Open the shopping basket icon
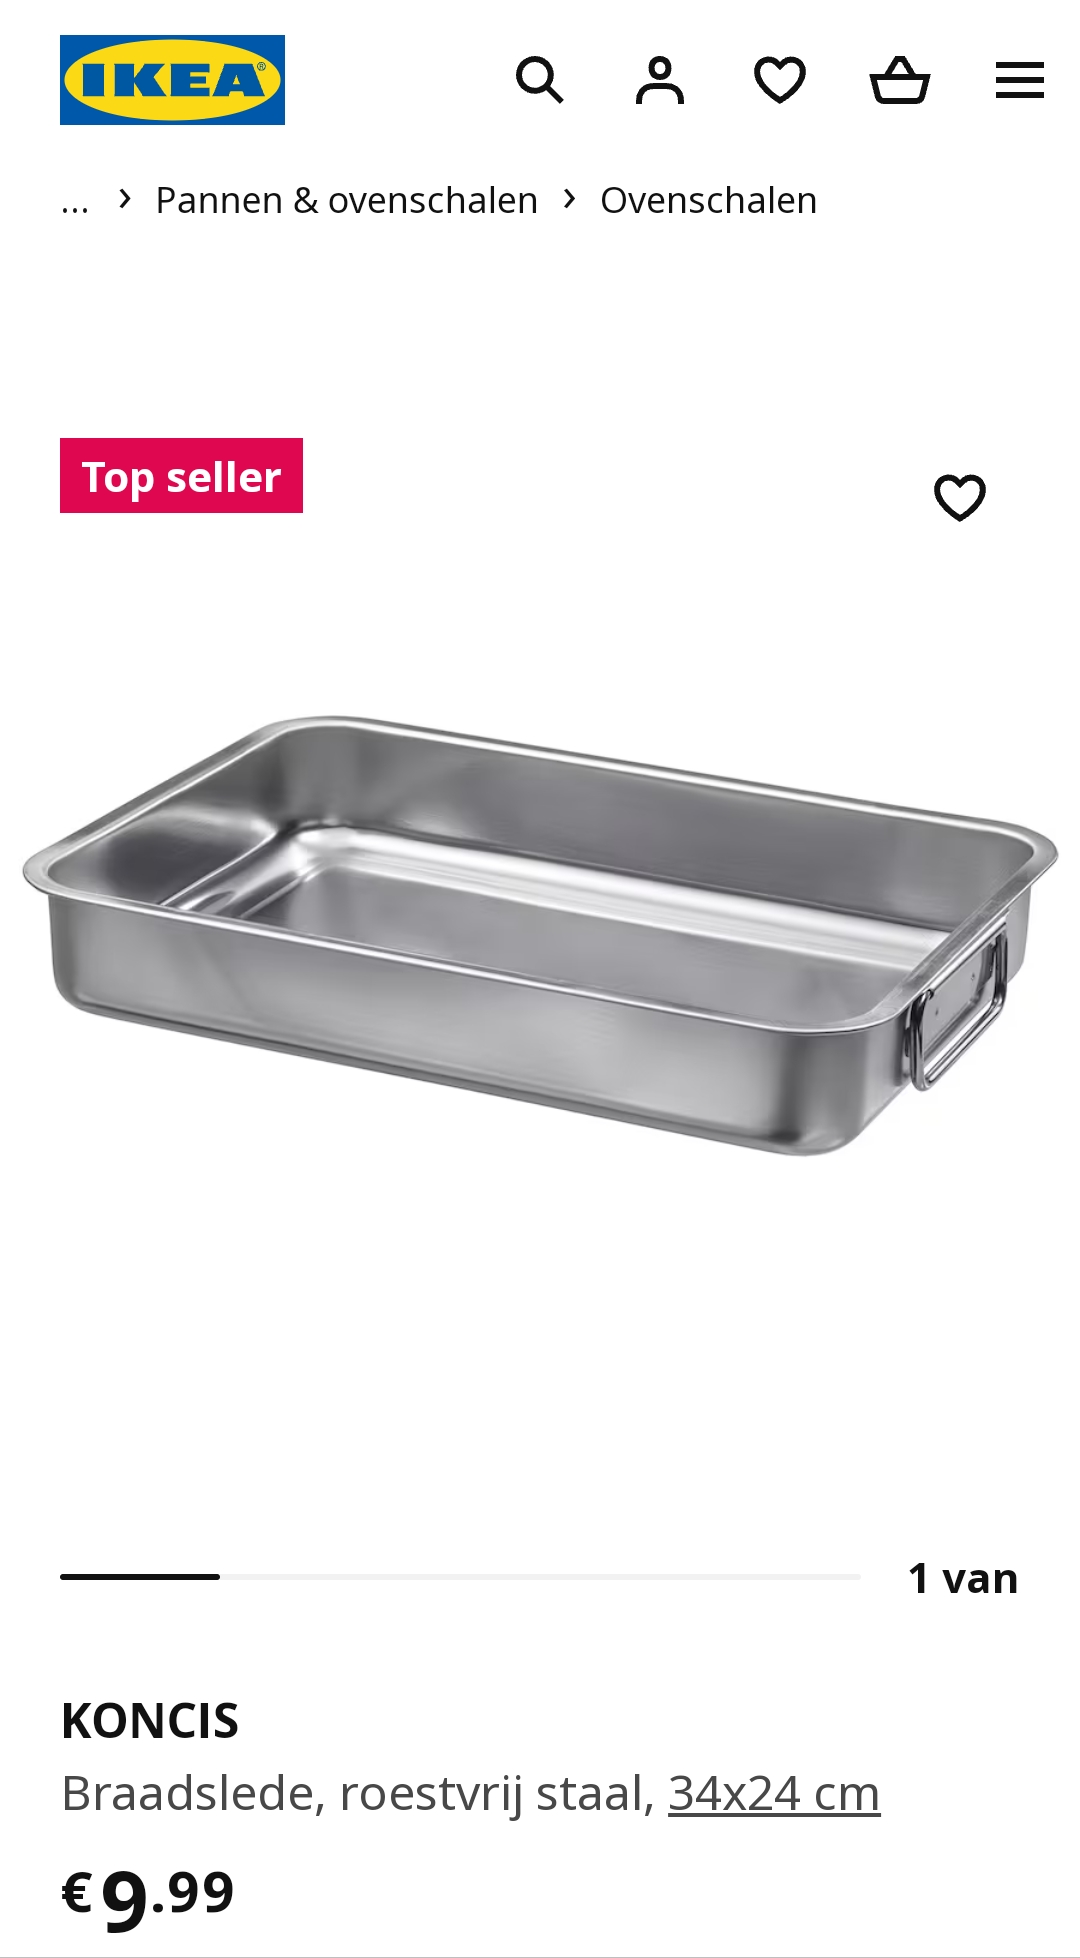 tap(900, 80)
